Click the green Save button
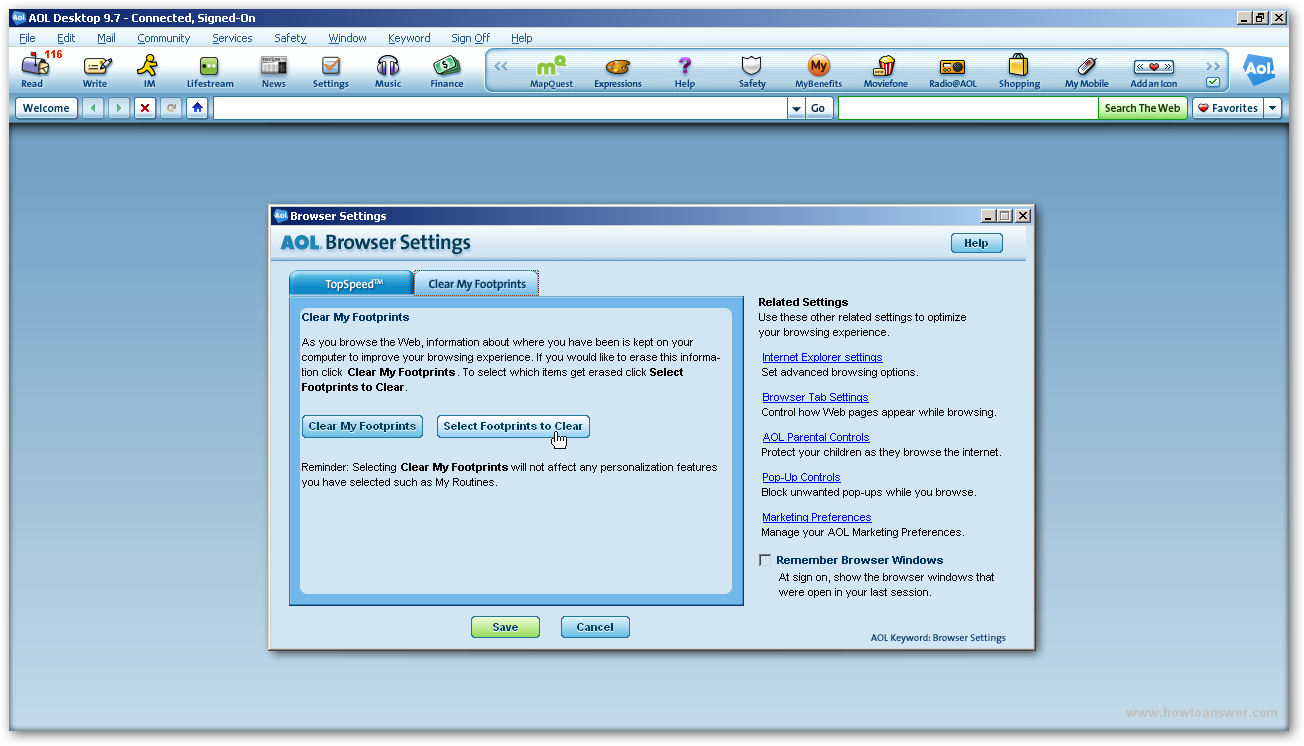The width and height of the screenshot is (1304, 746). coord(505,627)
